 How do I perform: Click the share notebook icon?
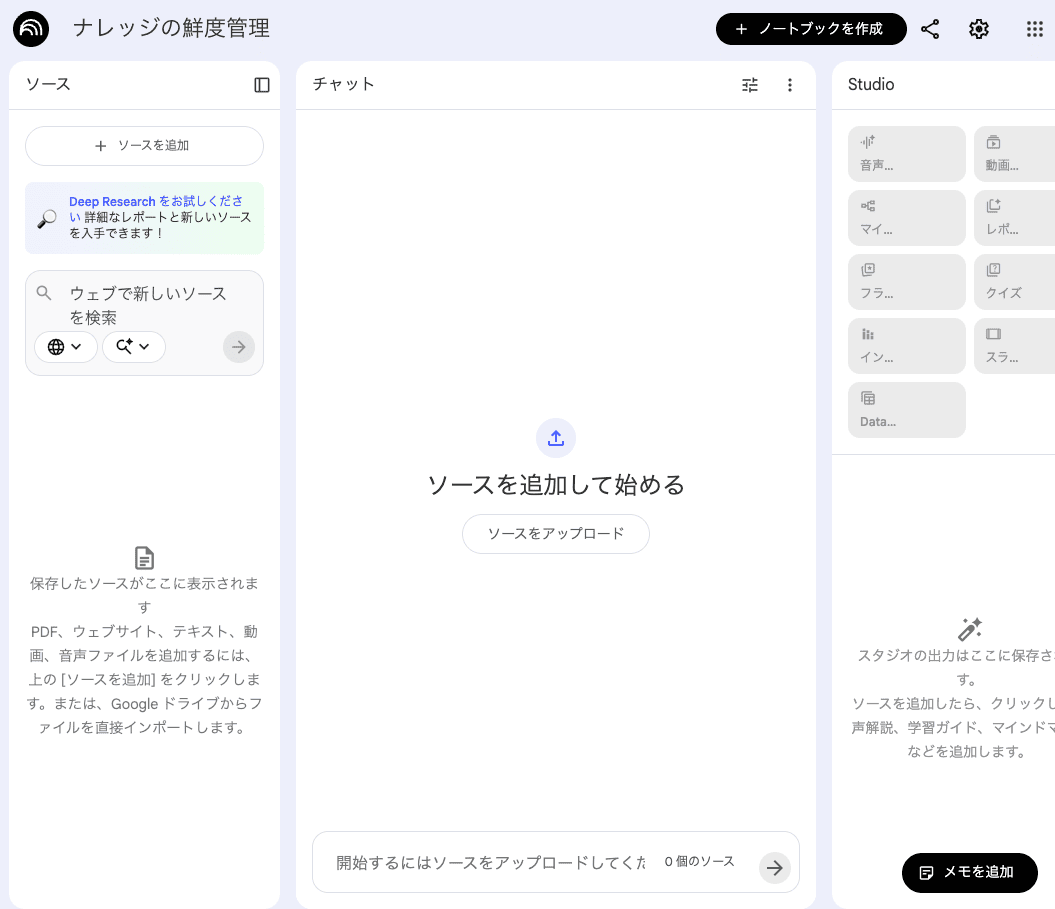coord(930,29)
